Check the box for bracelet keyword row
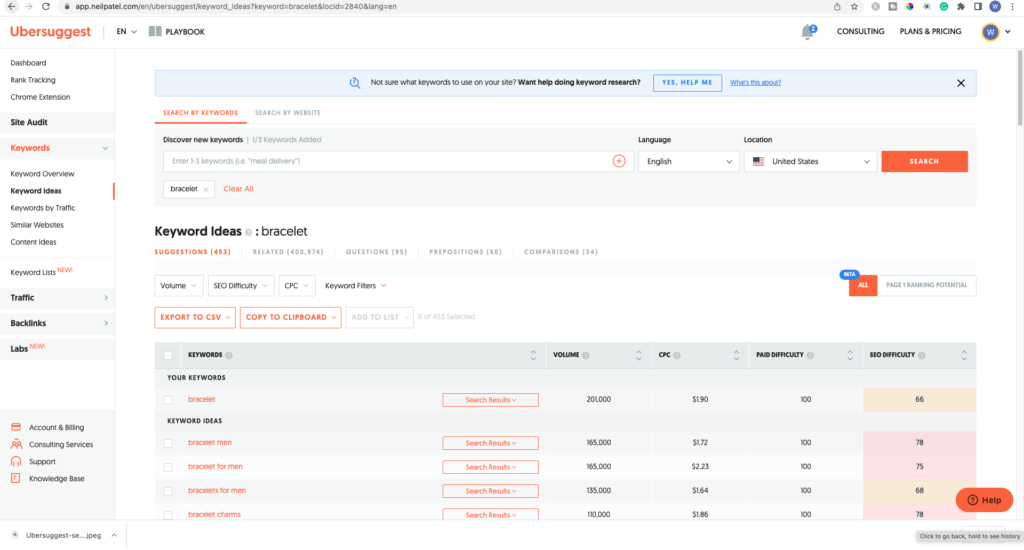Screen dimensions: 1024x550 click(168, 400)
